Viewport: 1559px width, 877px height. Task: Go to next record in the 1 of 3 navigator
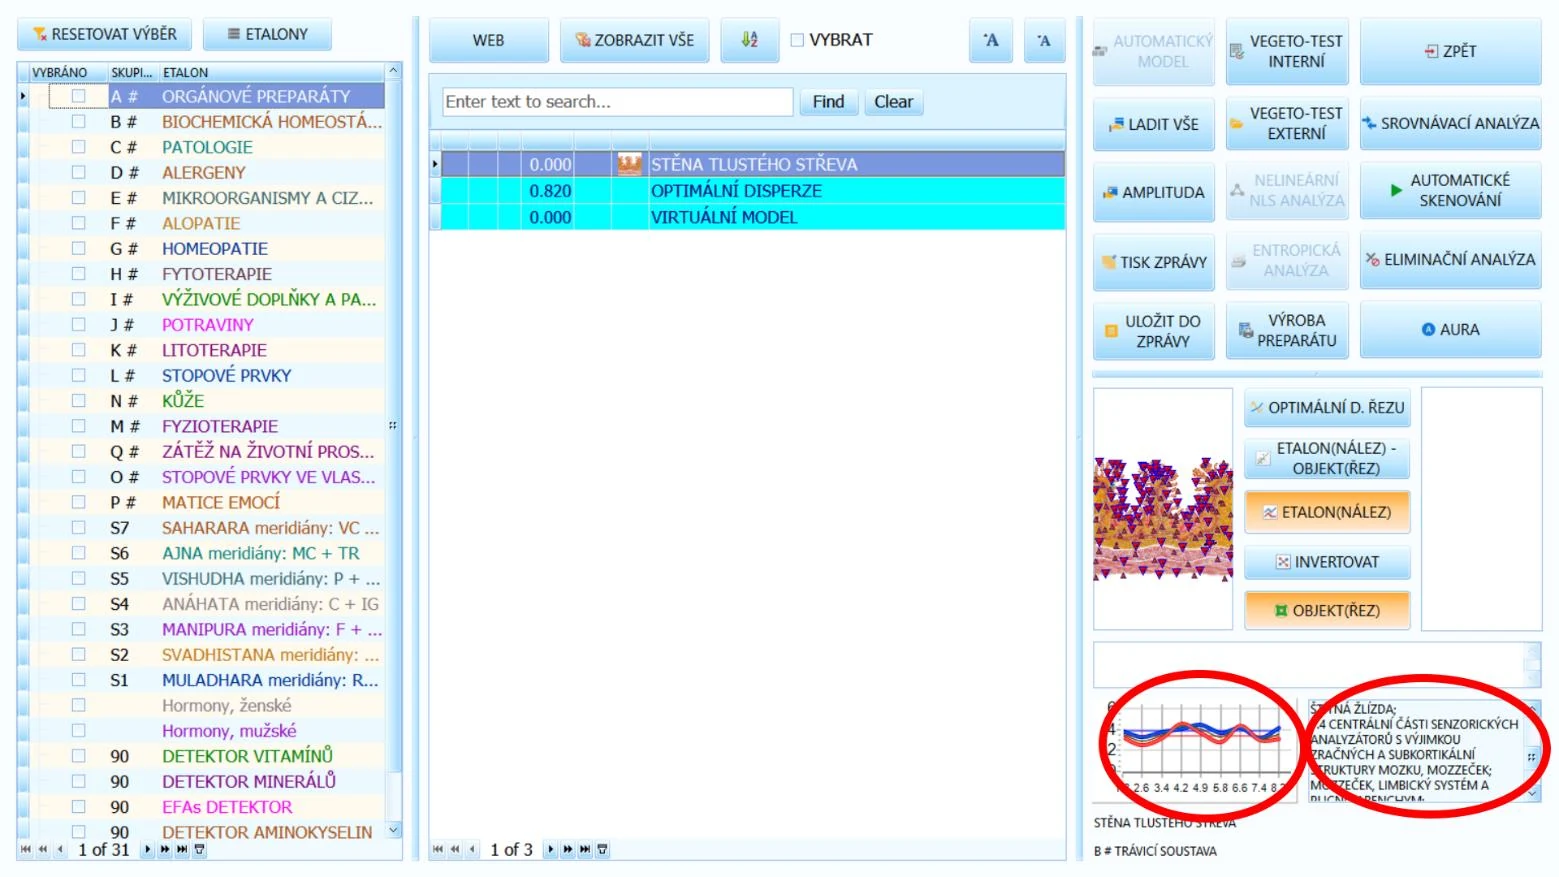click(x=550, y=850)
